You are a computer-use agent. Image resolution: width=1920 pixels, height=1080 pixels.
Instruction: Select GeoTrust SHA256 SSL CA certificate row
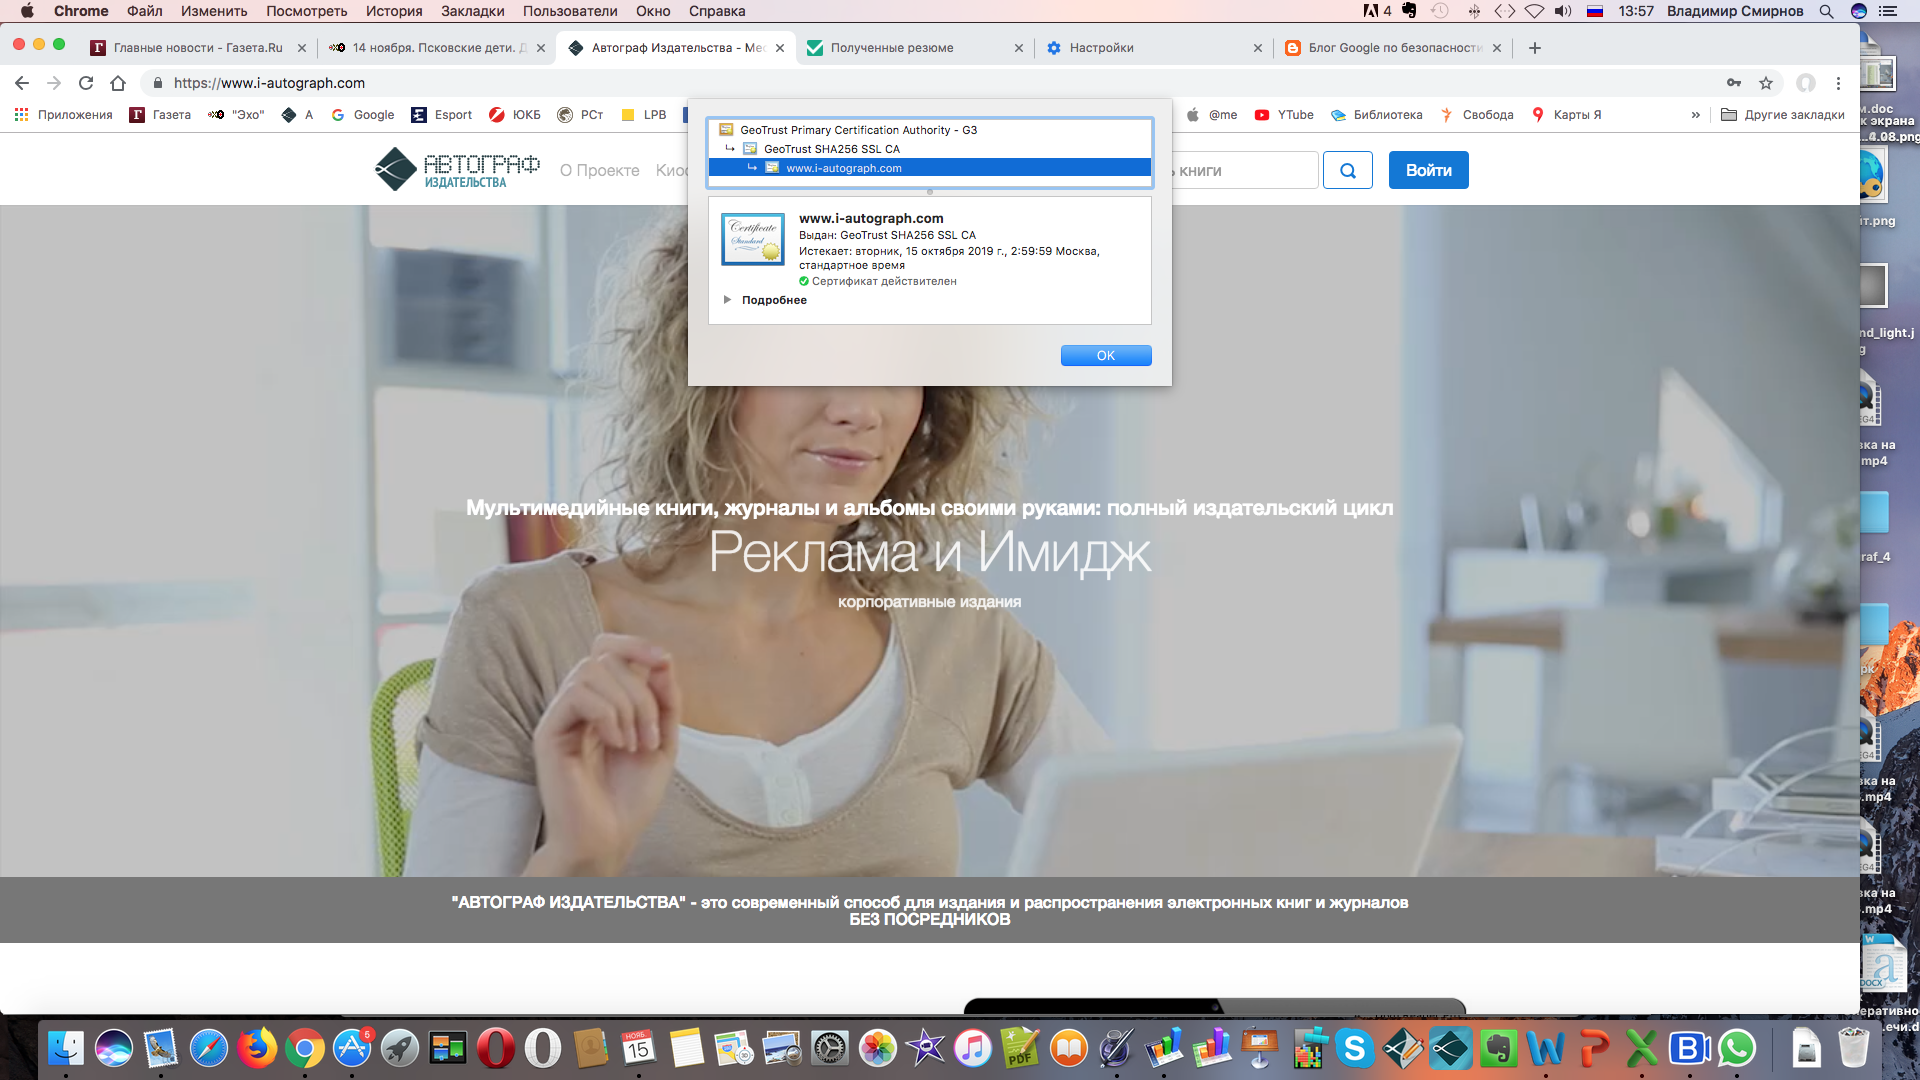coord(929,149)
